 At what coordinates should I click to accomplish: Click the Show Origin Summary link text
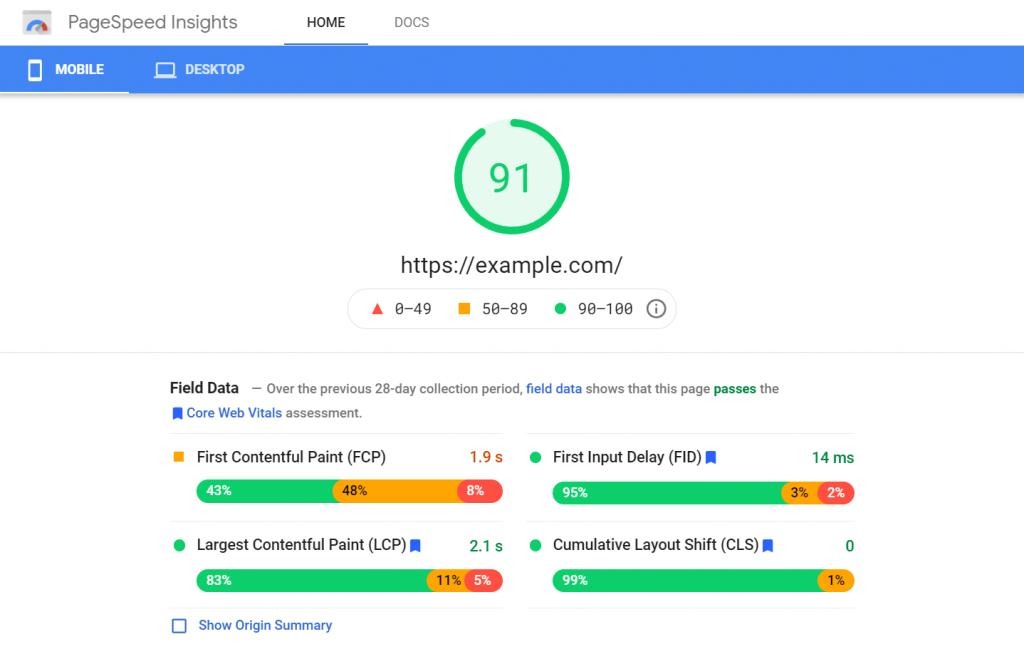tap(265, 625)
